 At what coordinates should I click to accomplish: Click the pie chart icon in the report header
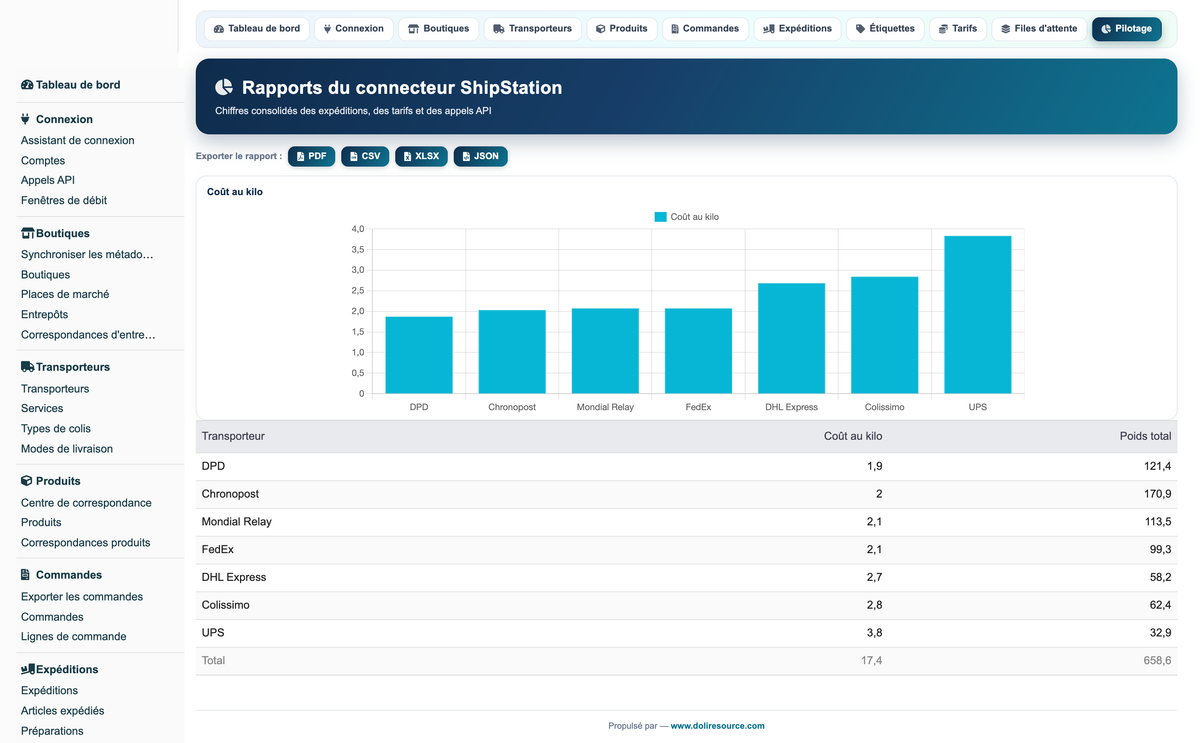pyautogui.click(x=224, y=88)
